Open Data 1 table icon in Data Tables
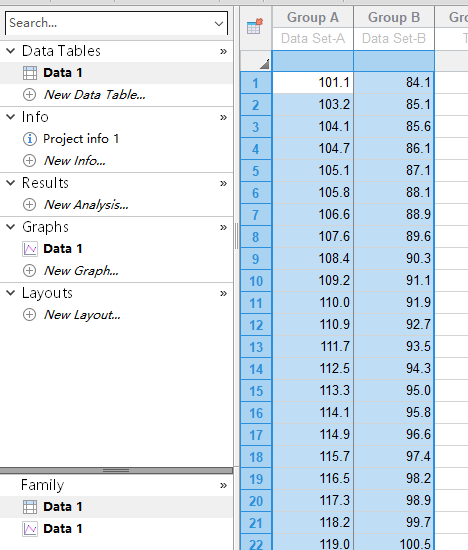Viewport: 468px width, 550px height. point(30,73)
